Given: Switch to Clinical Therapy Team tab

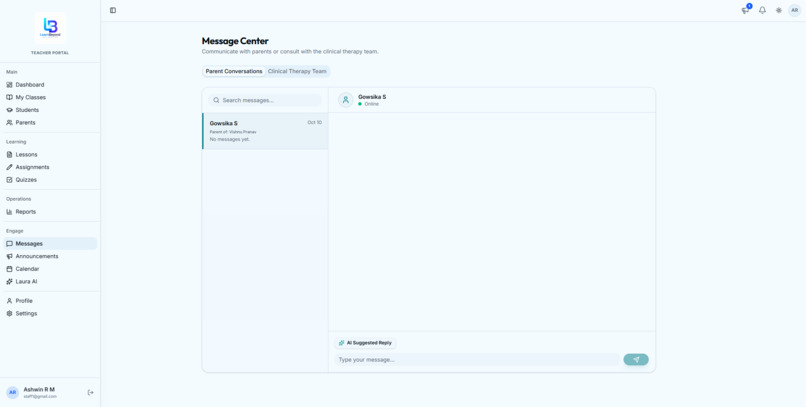Looking at the screenshot, I should coord(297,71).
